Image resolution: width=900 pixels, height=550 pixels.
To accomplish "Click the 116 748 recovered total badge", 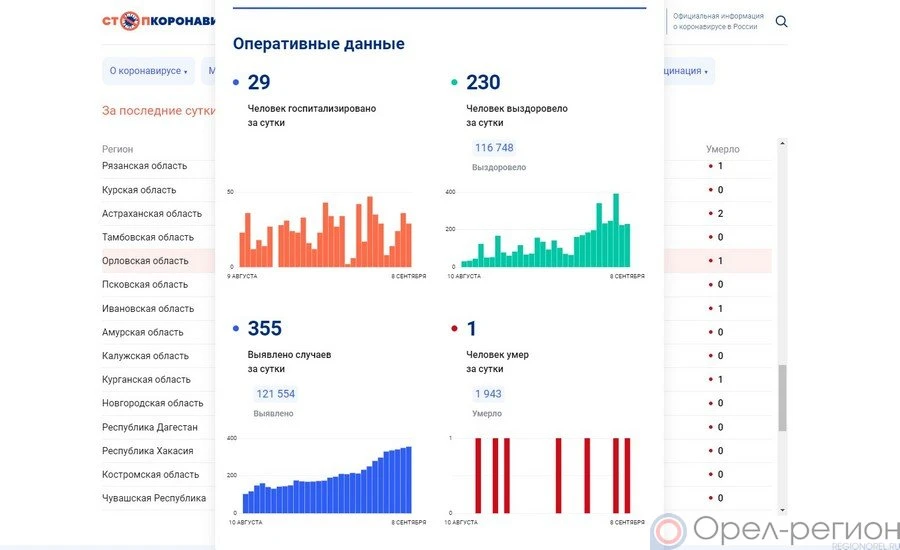I will pyautogui.click(x=494, y=148).
